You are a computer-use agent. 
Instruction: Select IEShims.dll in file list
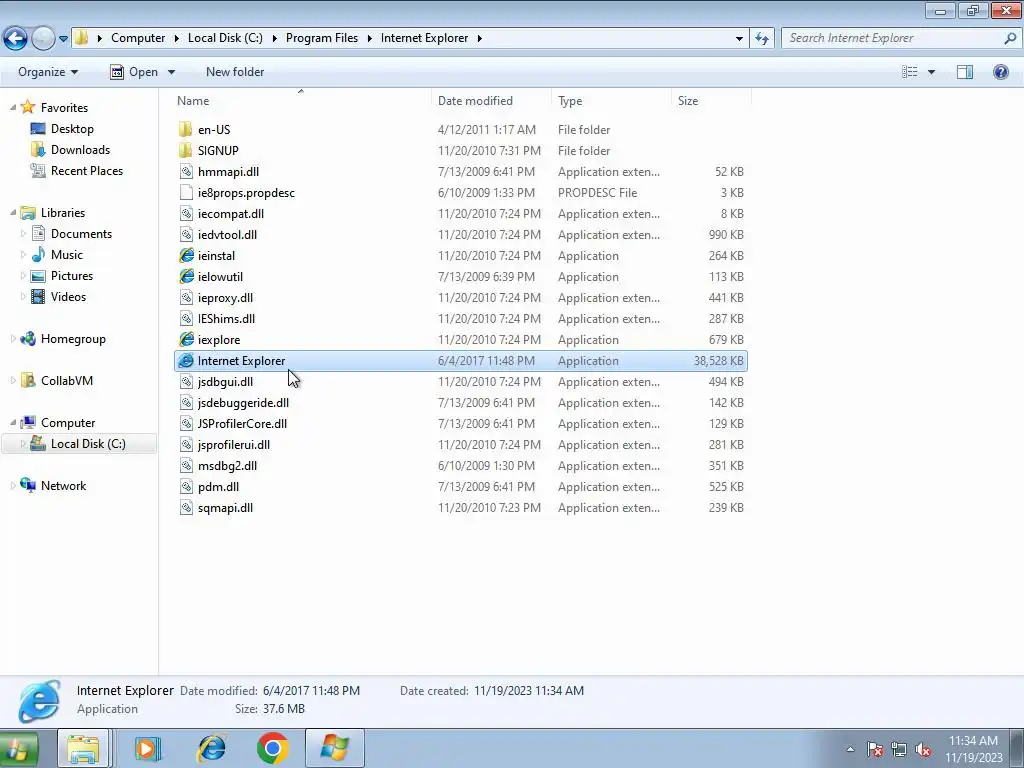[226, 319]
